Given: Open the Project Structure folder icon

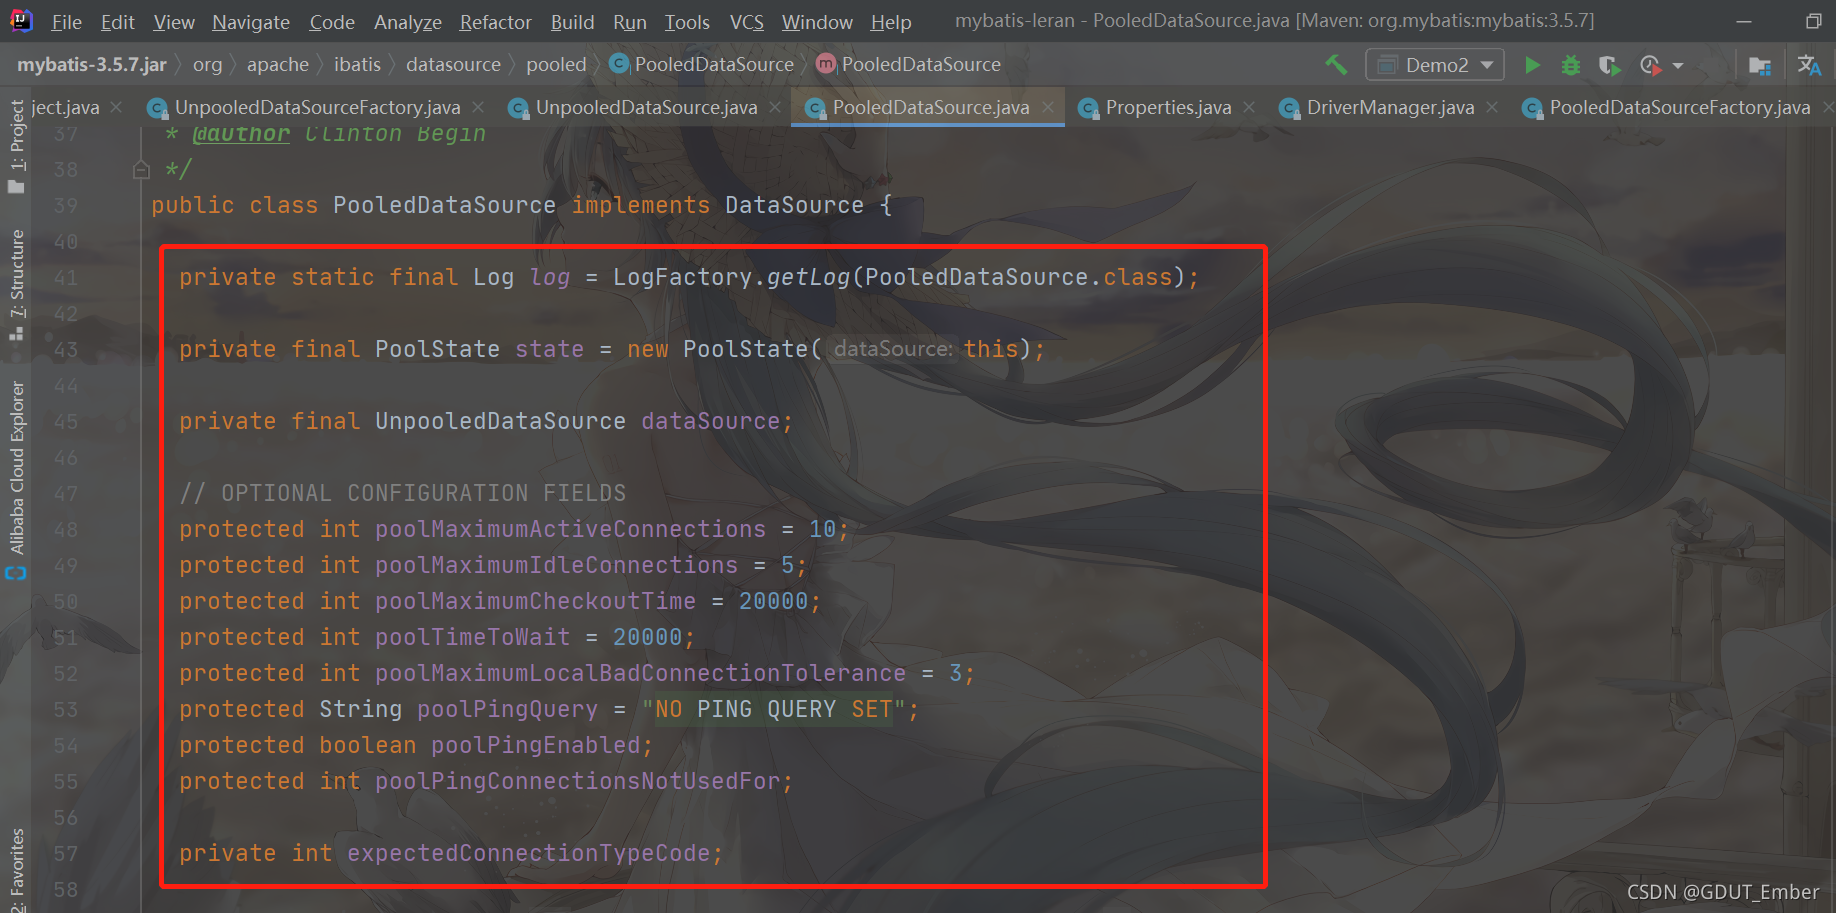Looking at the screenshot, I should point(1760,65).
